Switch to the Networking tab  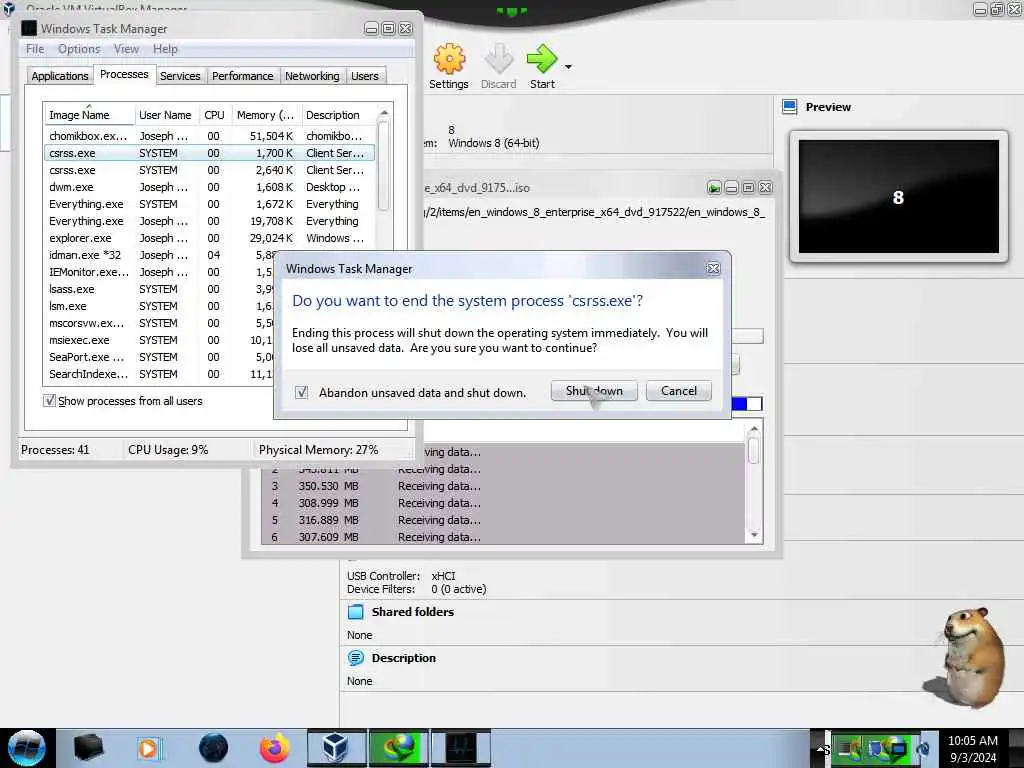pos(312,76)
